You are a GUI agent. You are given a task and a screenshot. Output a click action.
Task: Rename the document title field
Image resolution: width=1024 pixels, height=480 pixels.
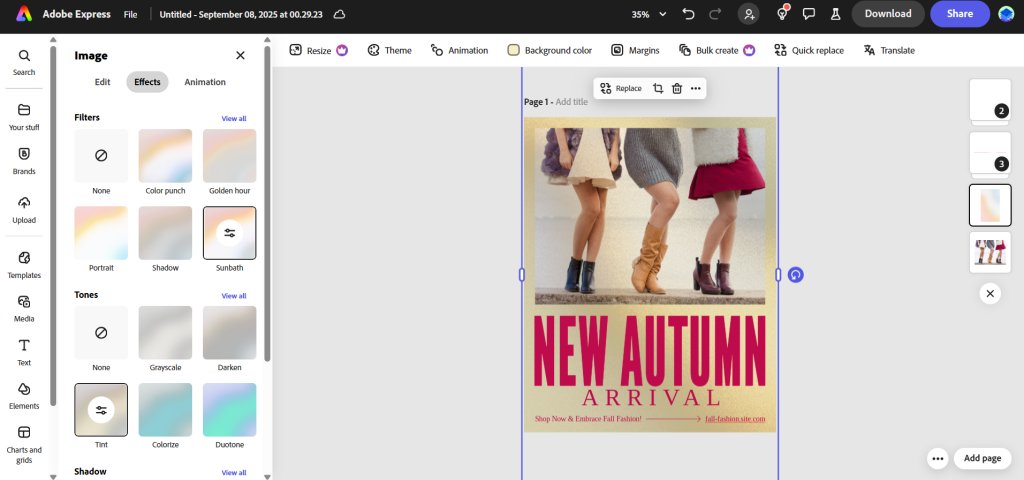click(x=241, y=14)
